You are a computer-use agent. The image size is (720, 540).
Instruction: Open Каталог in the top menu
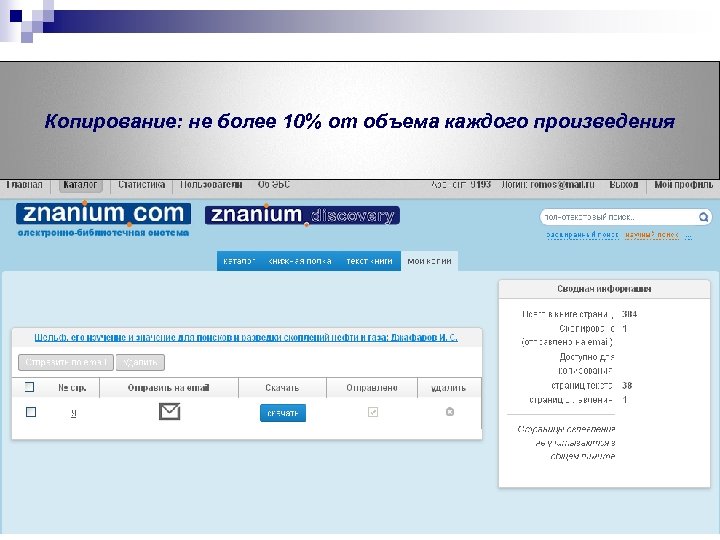[80, 185]
